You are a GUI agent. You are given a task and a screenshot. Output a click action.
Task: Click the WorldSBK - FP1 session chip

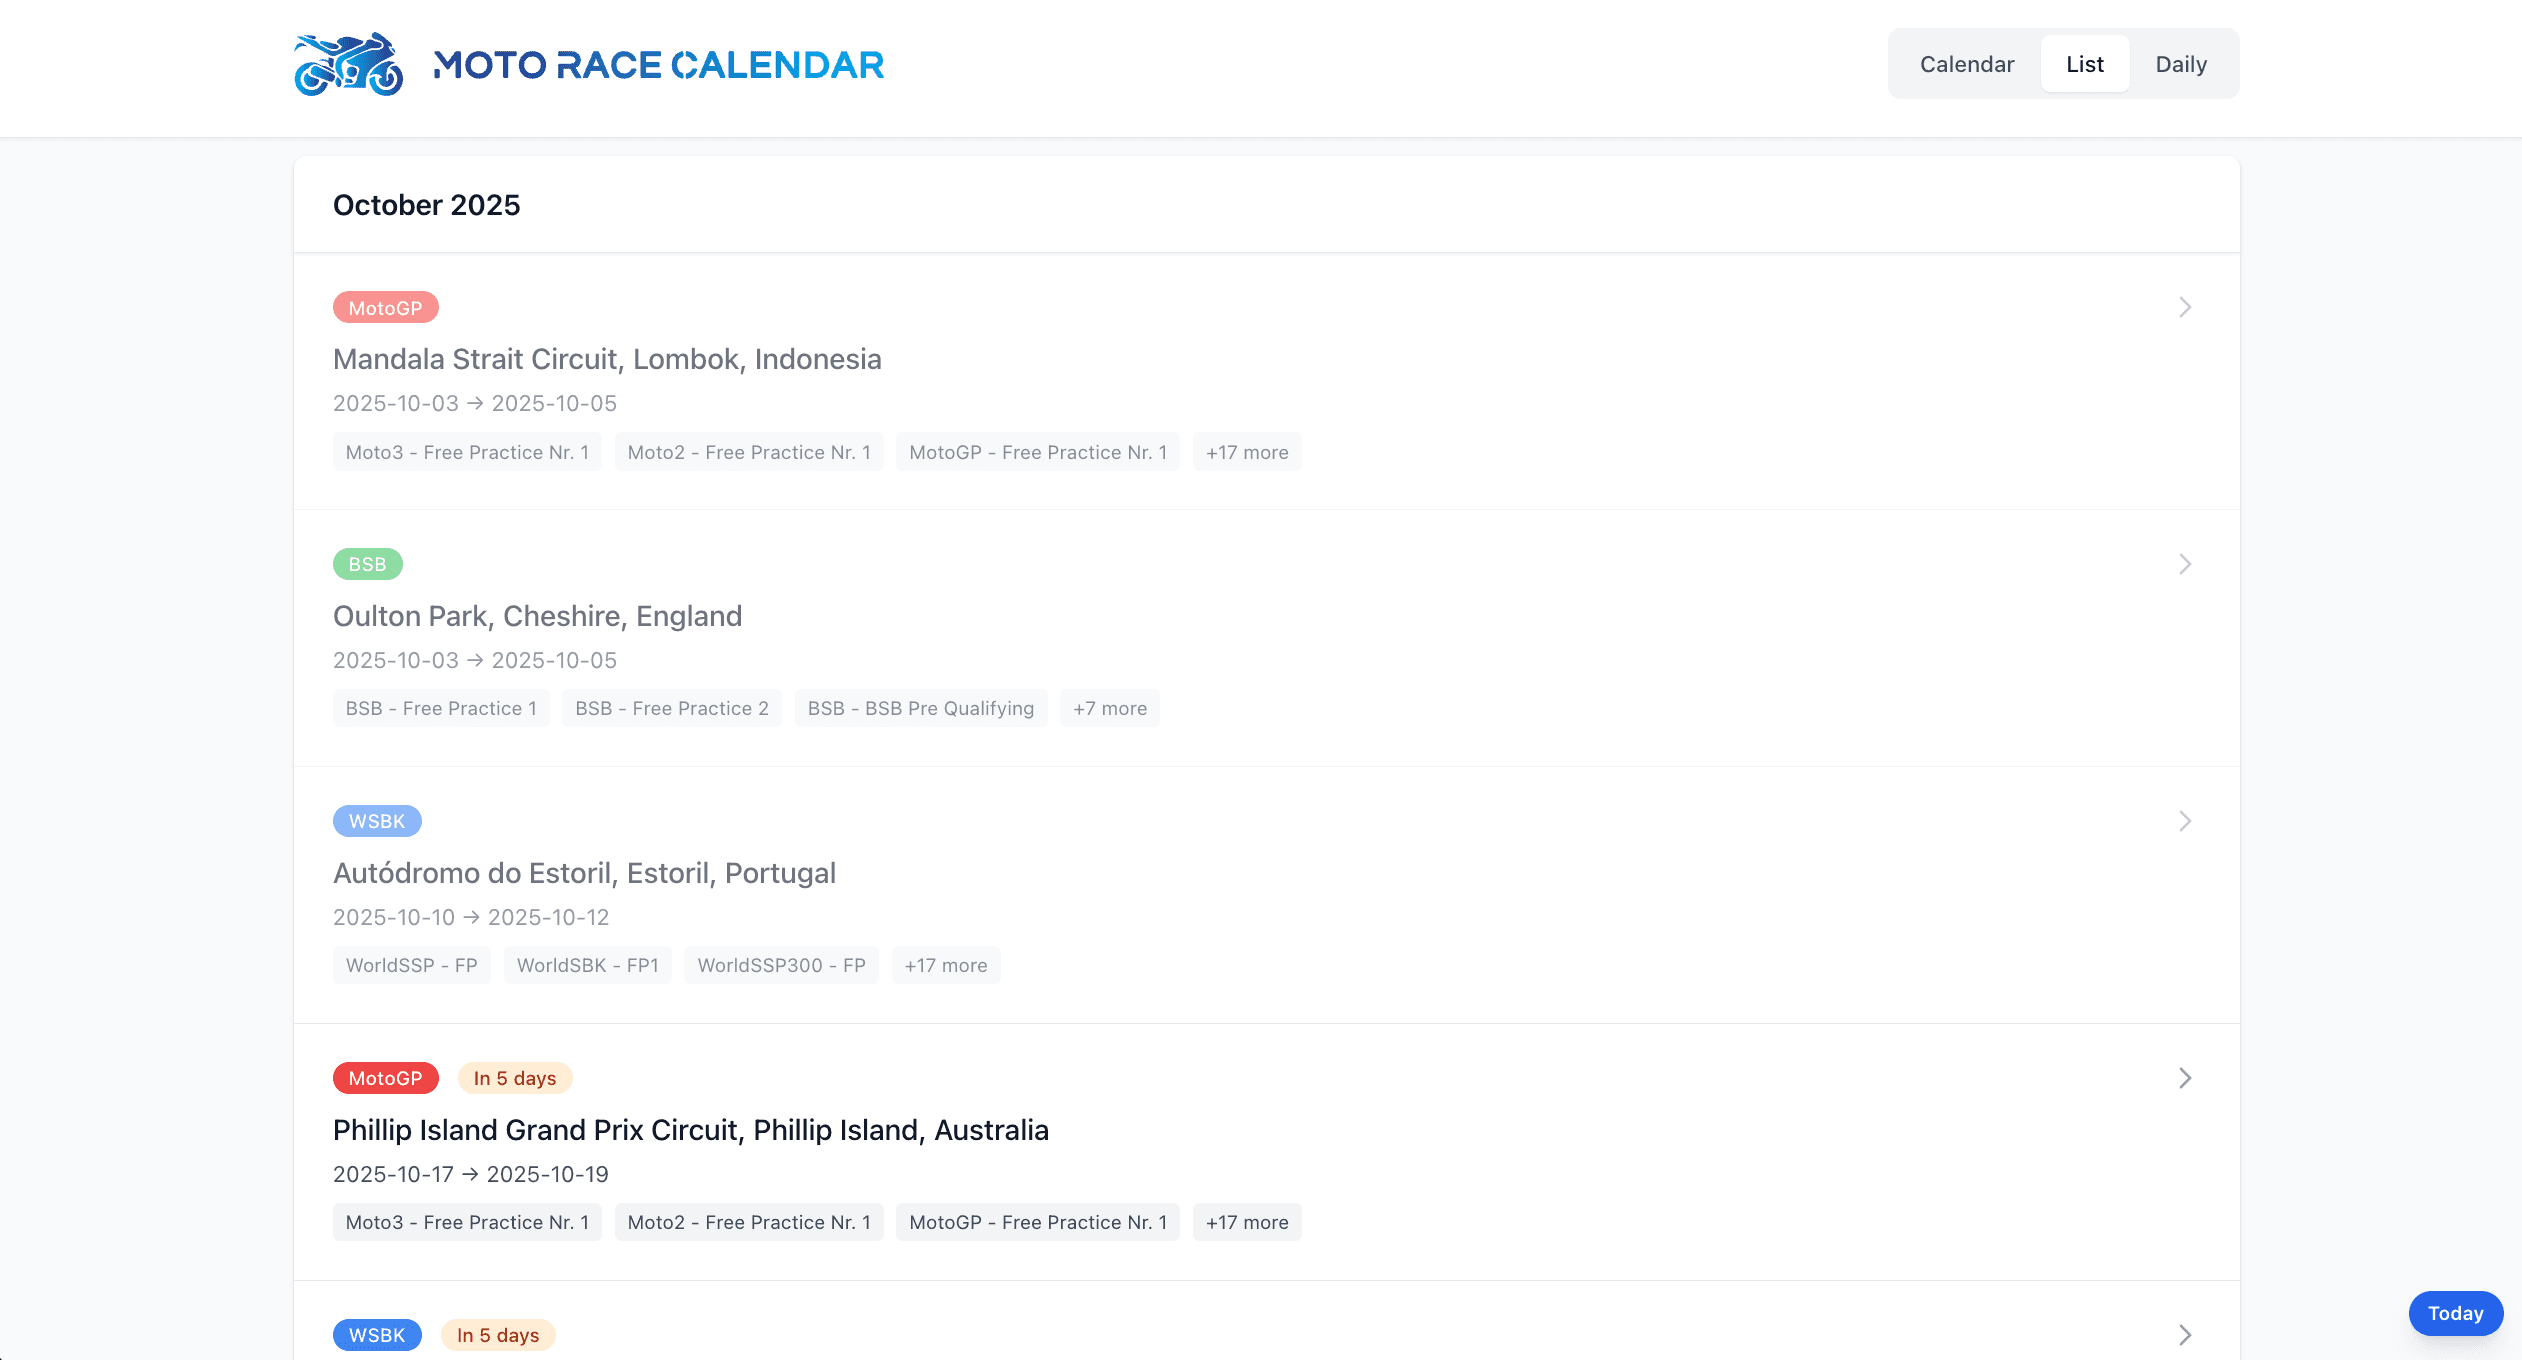[587, 965]
